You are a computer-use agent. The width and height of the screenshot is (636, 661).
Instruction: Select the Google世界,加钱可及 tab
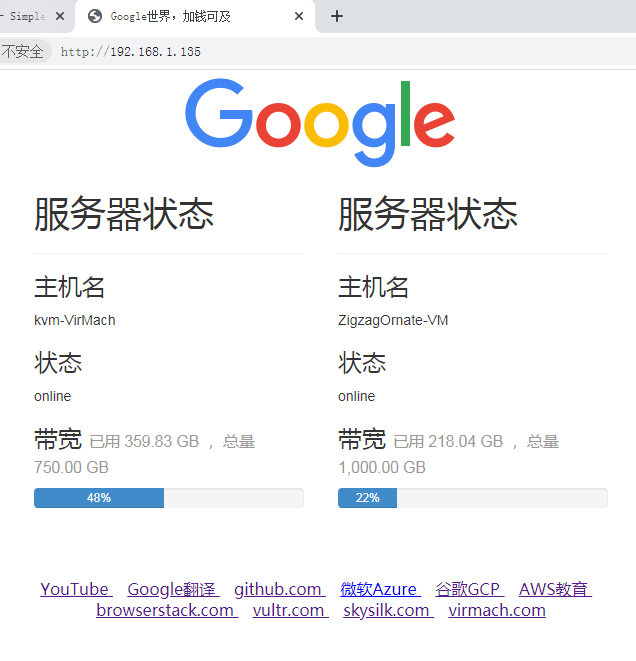click(195, 16)
